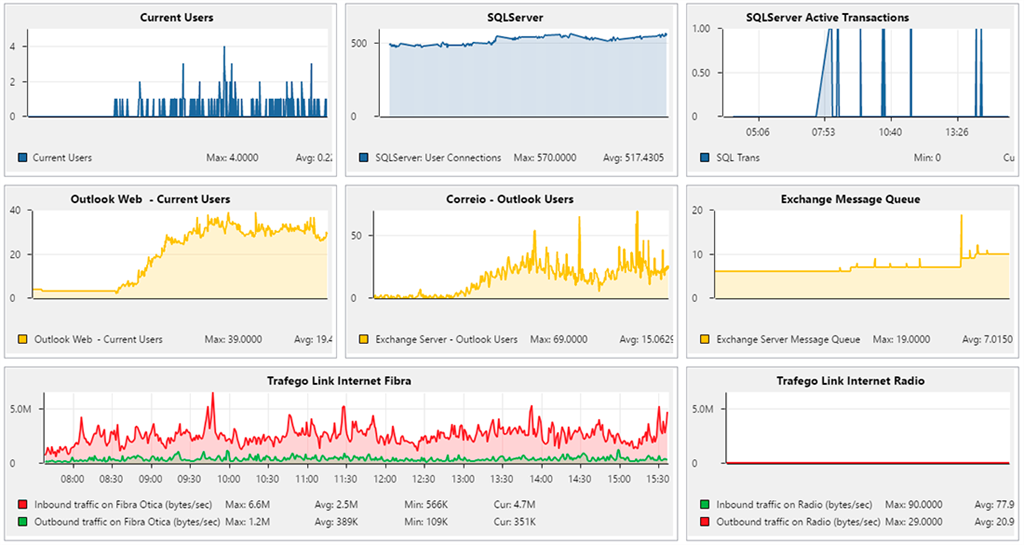The width and height of the screenshot is (1024, 545).
Task: Click 'Cur: 4.7M' inbound Fibra value
Action: 515,505
